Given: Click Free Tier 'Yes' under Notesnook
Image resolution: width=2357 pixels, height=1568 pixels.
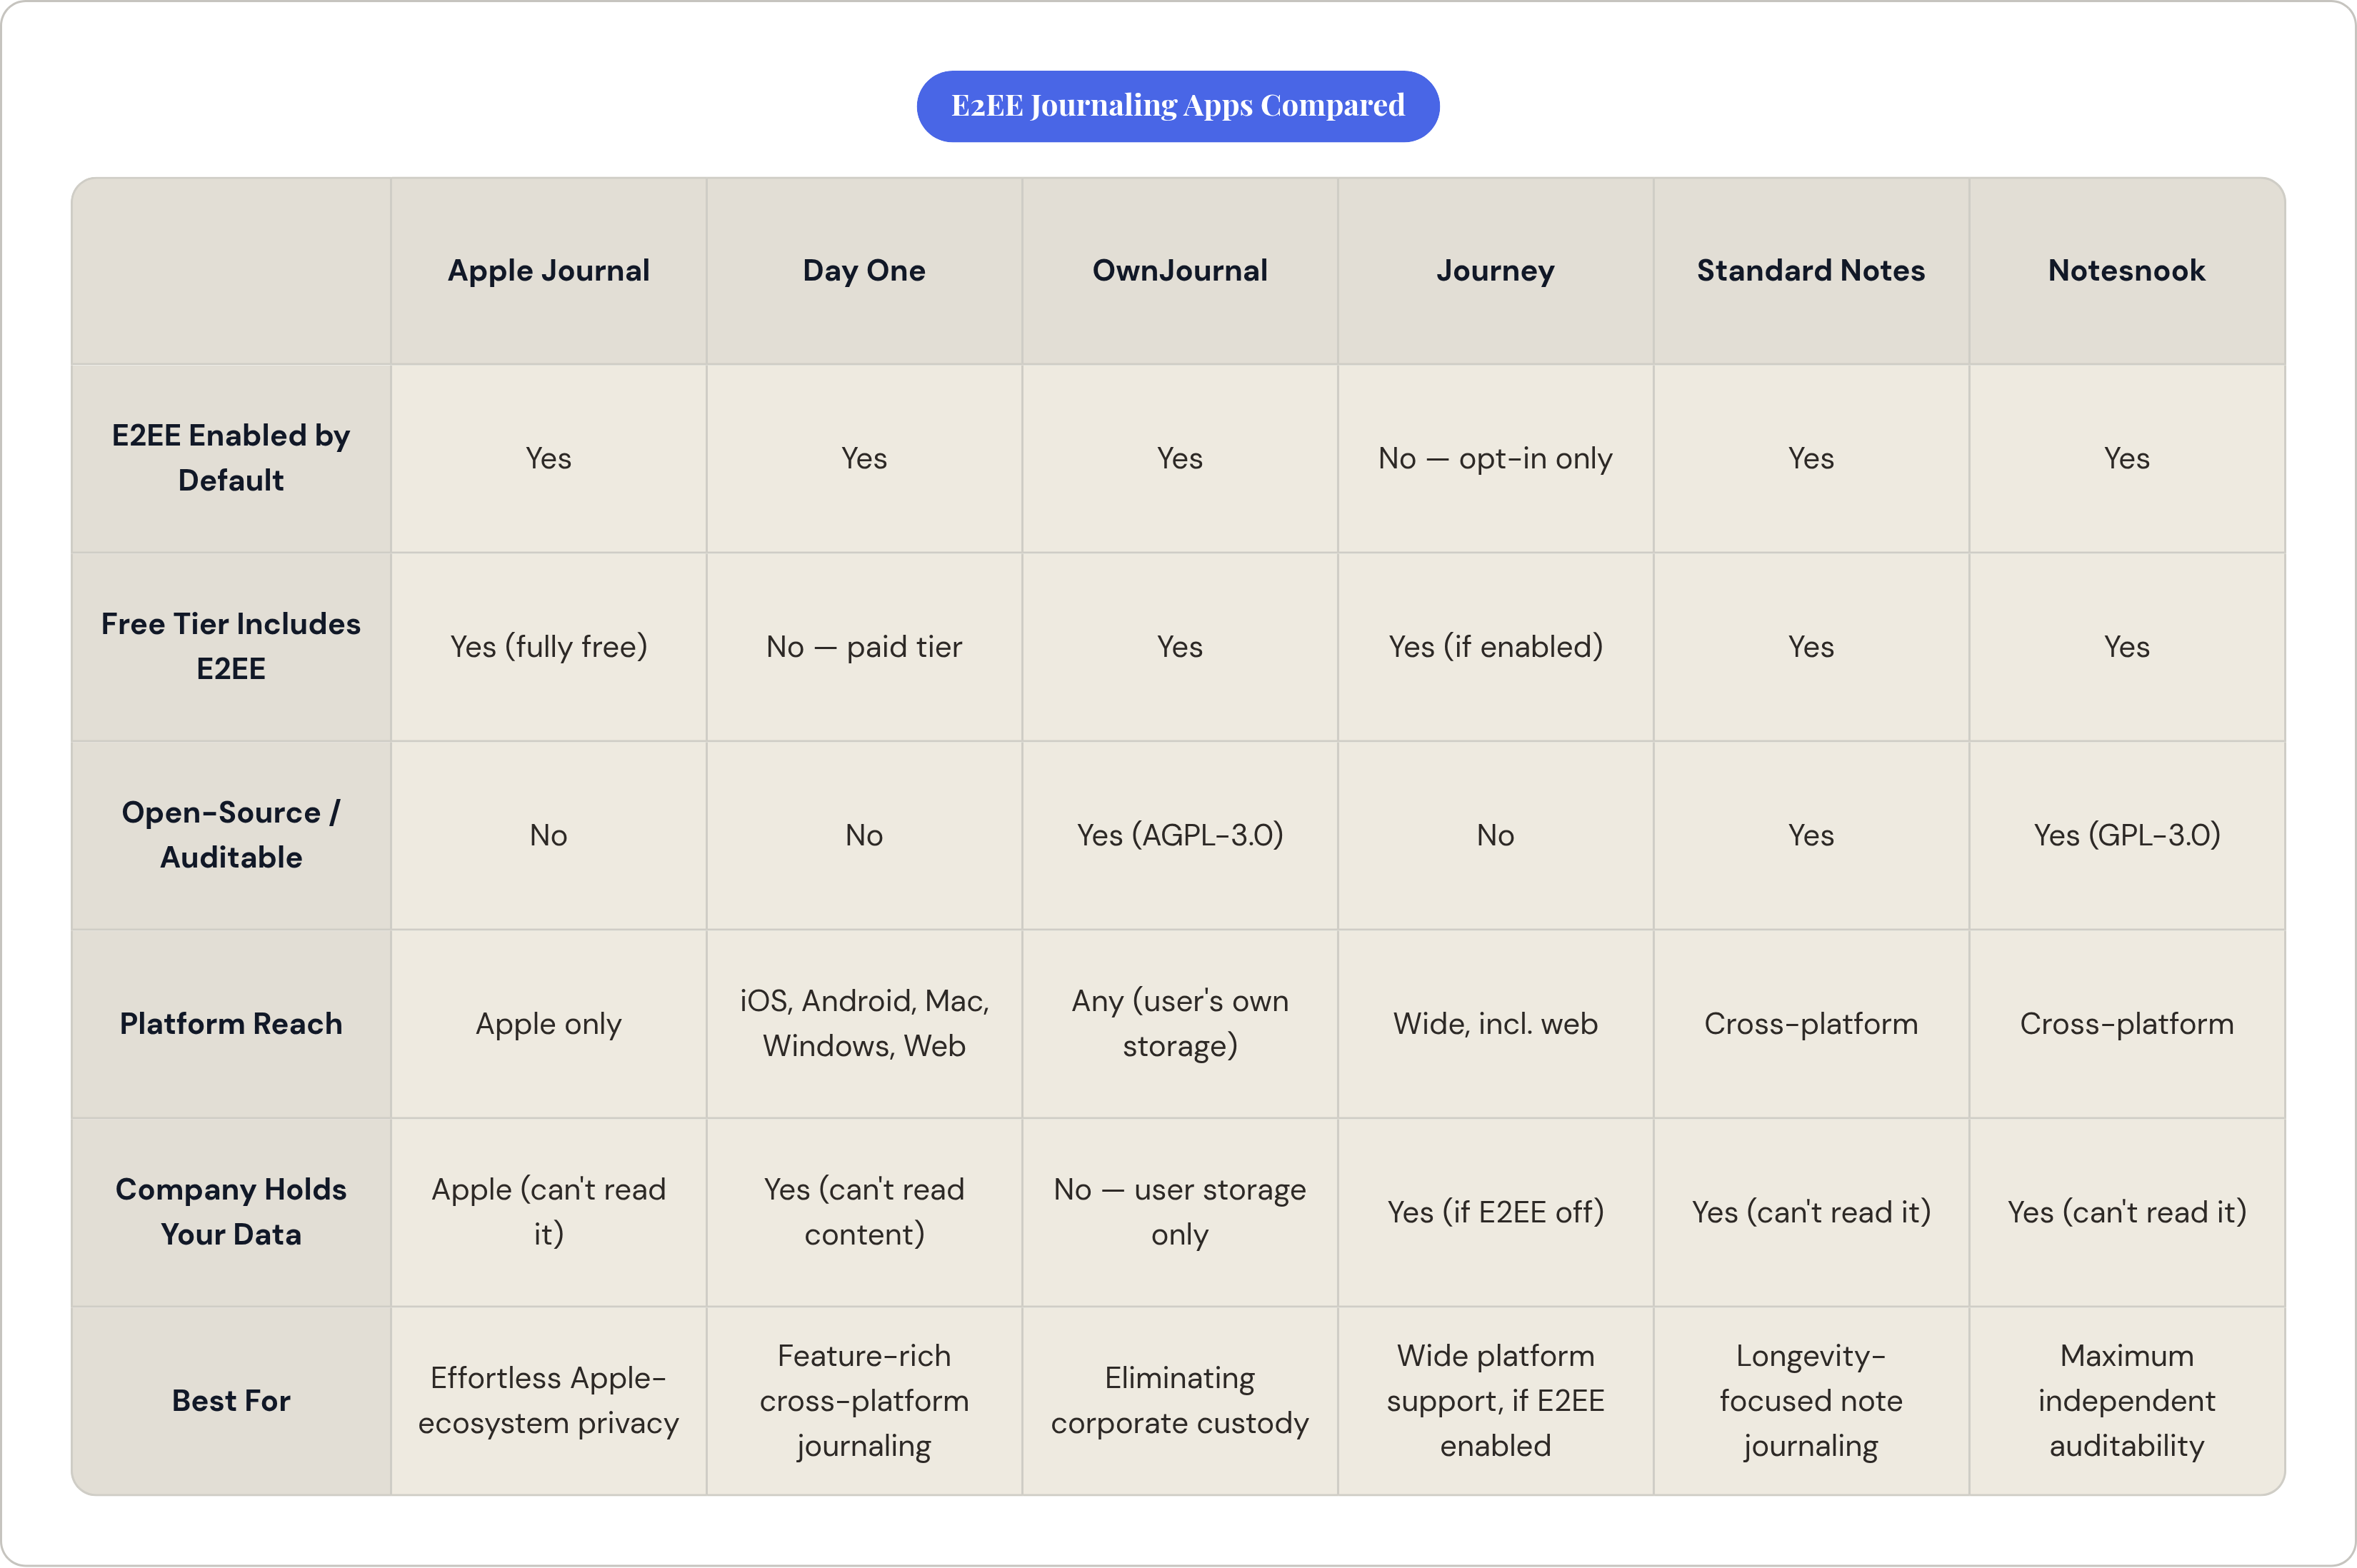Looking at the screenshot, I should coord(2126,647).
